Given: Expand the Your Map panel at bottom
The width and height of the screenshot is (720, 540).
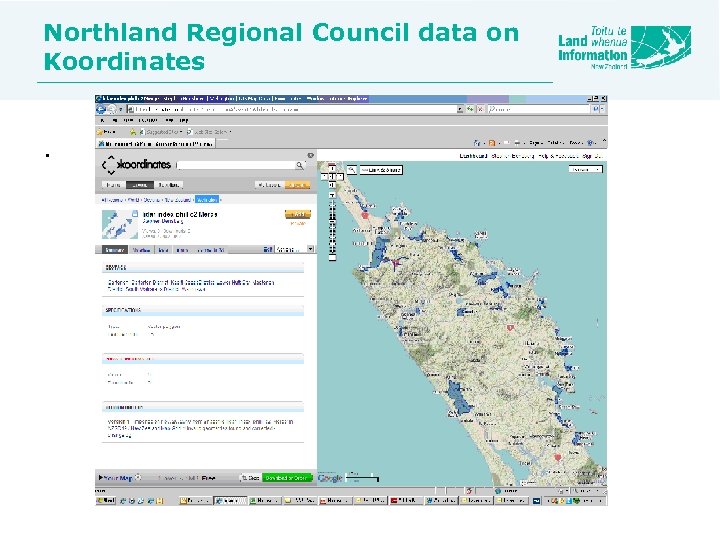Looking at the screenshot, I should (x=115, y=478).
